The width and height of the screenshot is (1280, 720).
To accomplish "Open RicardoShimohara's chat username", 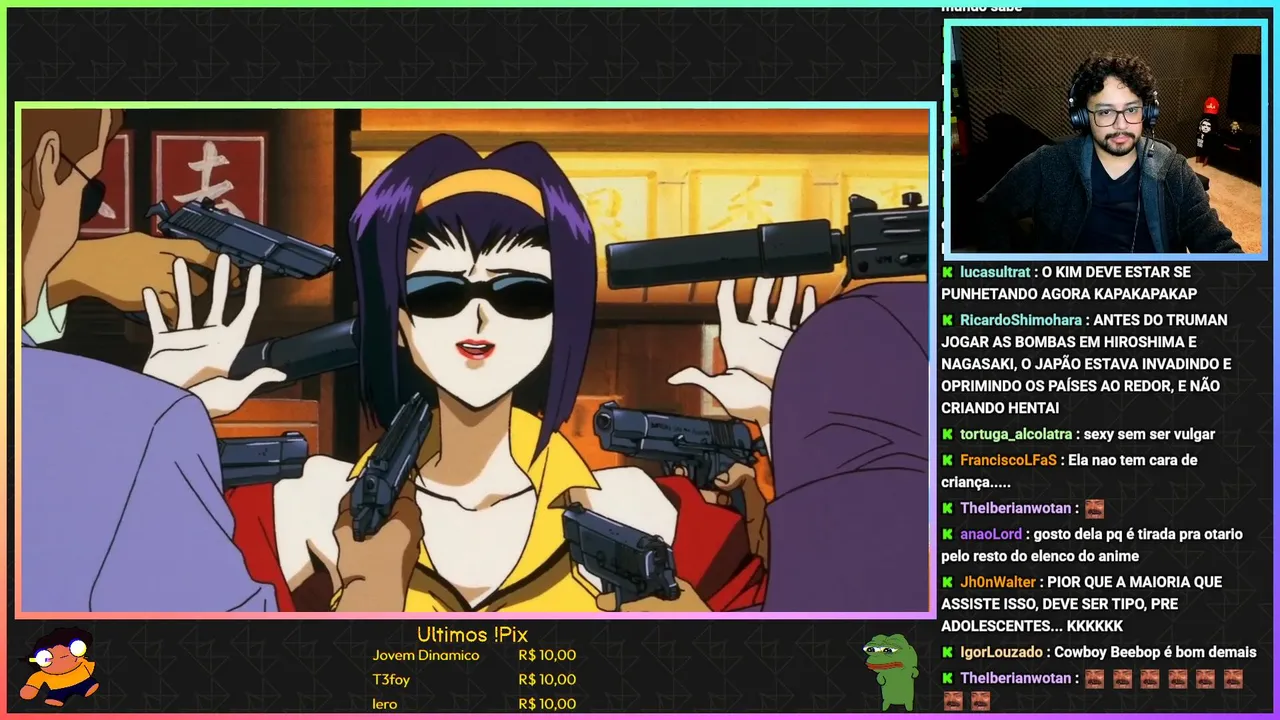I will pyautogui.click(x=1021, y=320).
